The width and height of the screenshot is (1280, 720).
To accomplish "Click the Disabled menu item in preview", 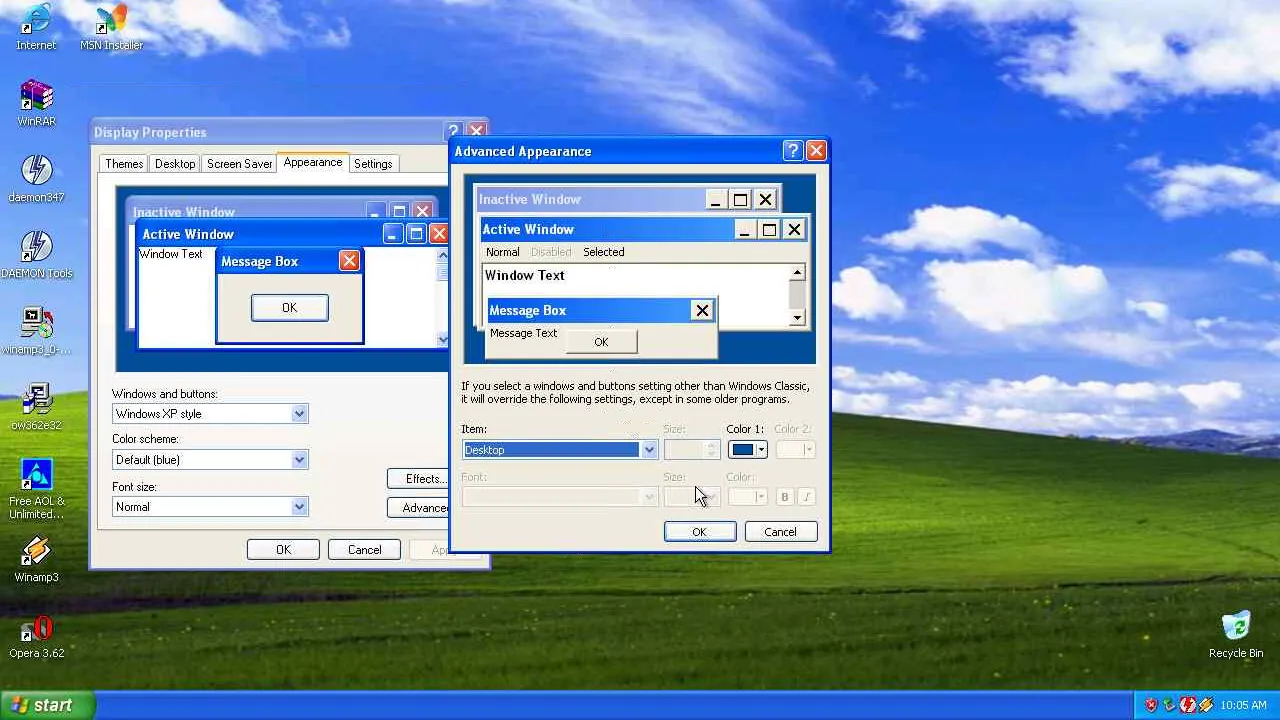I will pyautogui.click(x=551, y=252).
